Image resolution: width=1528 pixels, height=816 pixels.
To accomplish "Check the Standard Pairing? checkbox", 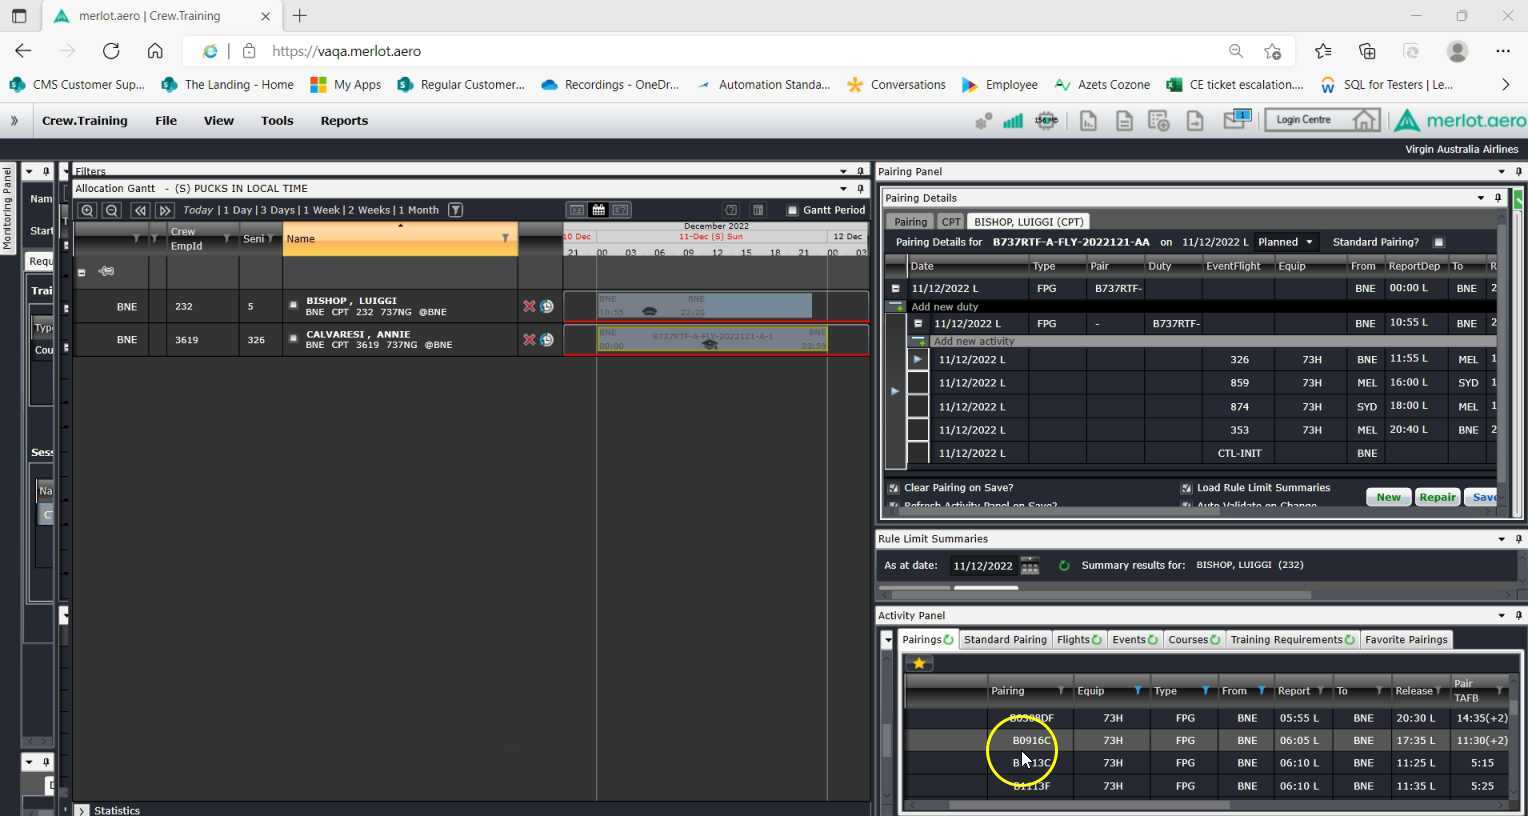I will click(x=1439, y=242).
